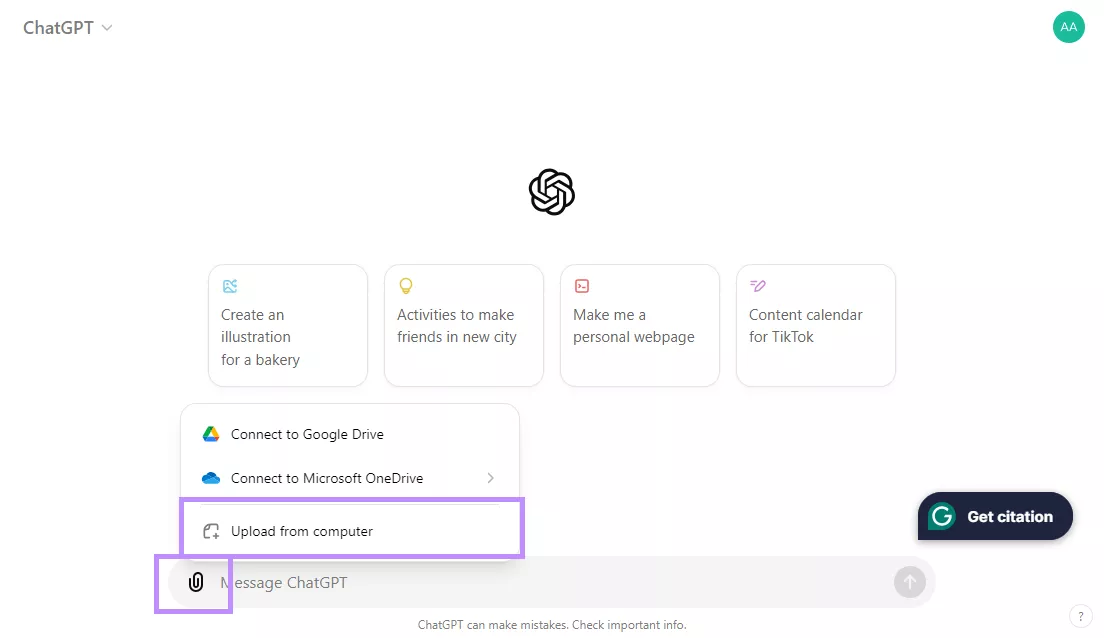The height and width of the screenshot is (638, 1104).
Task: Open the ChatGPT model selector dropdown
Action: click(x=68, y=28)
